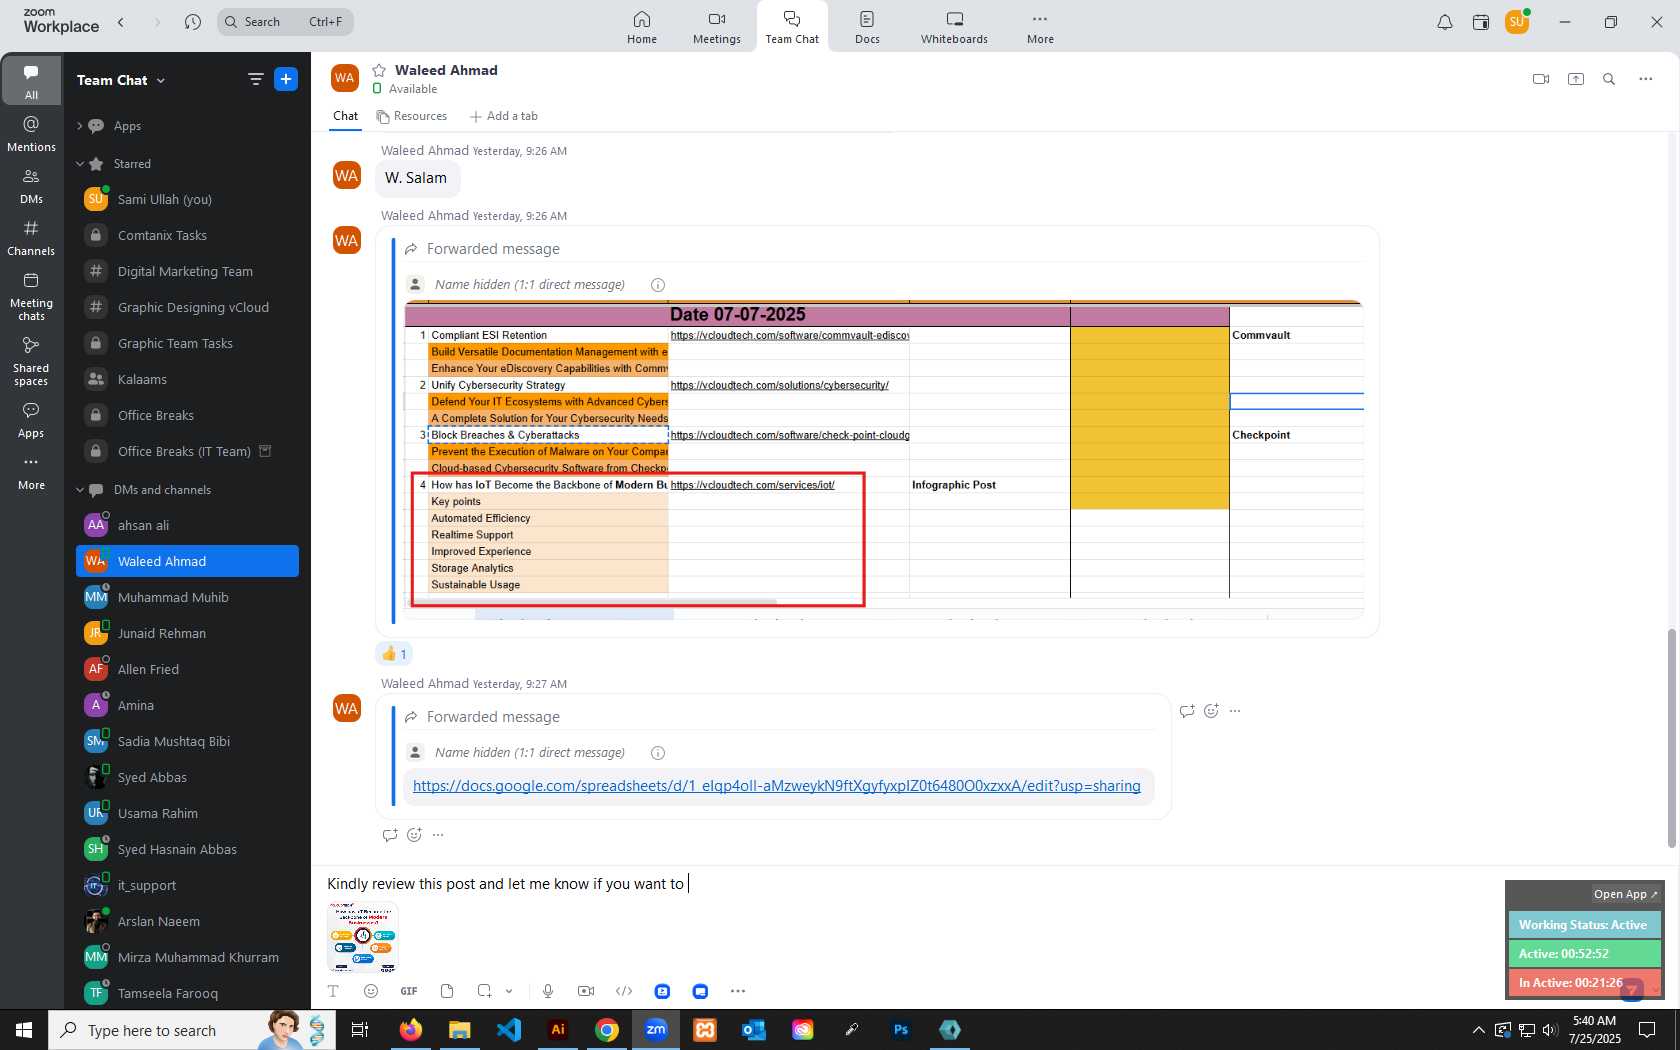Click Add a tab
Screen dimensions: 1680x1050
[x=504, y=116]
